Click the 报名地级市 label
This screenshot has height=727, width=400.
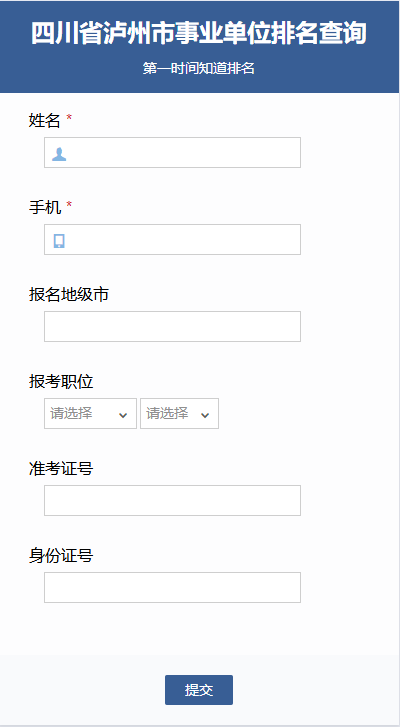coord(69,294)
